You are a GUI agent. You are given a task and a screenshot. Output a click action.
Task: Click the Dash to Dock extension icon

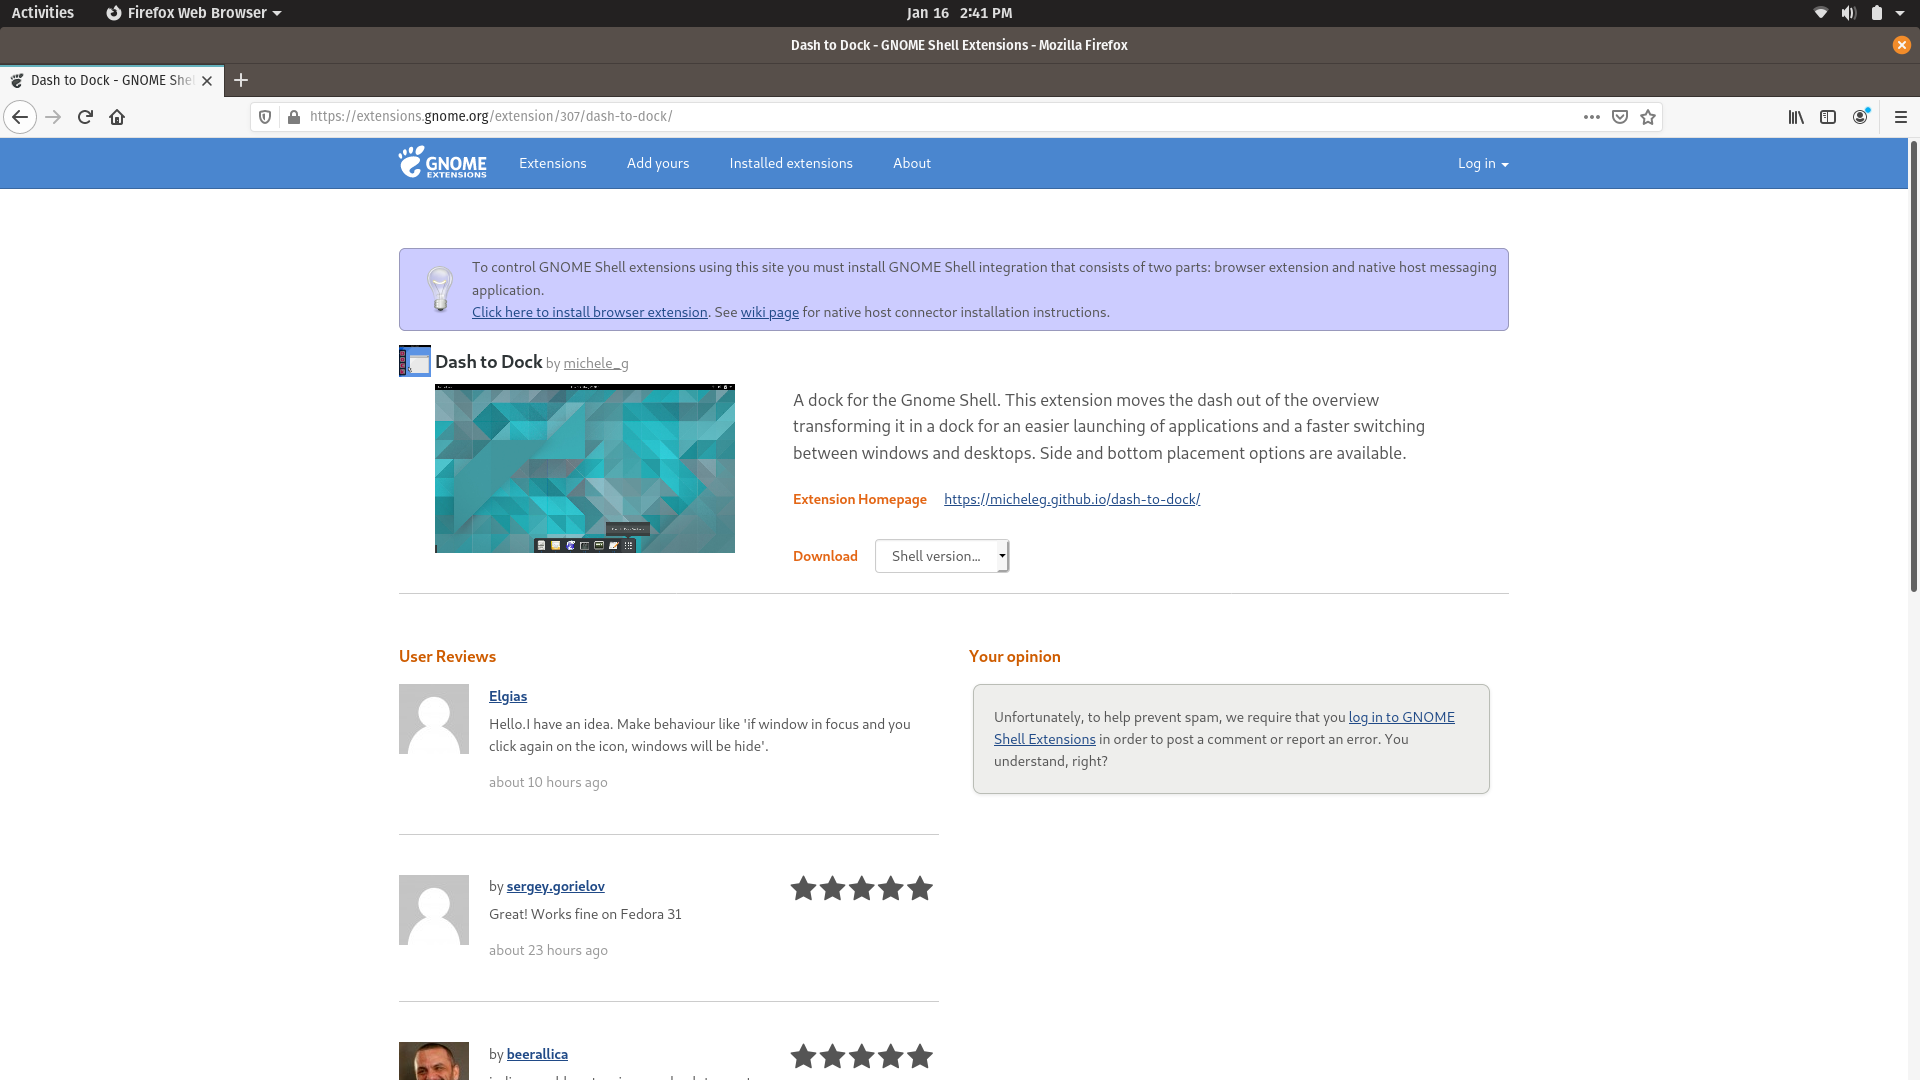415,361
